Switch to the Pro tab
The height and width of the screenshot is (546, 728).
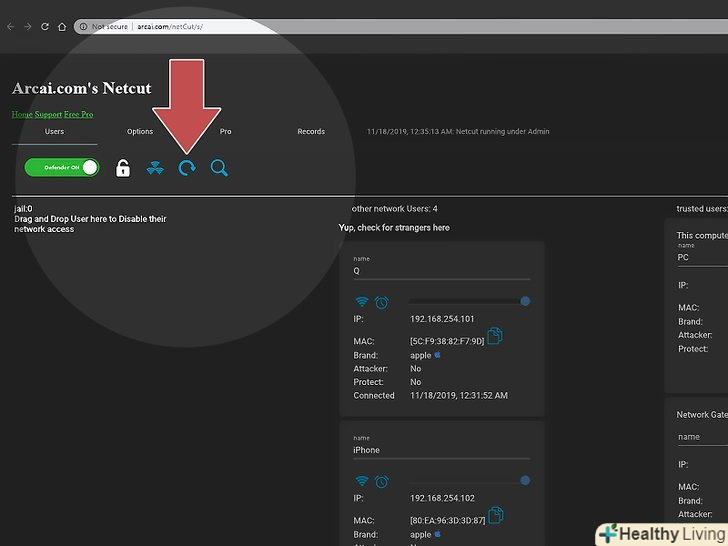(226, 131)
